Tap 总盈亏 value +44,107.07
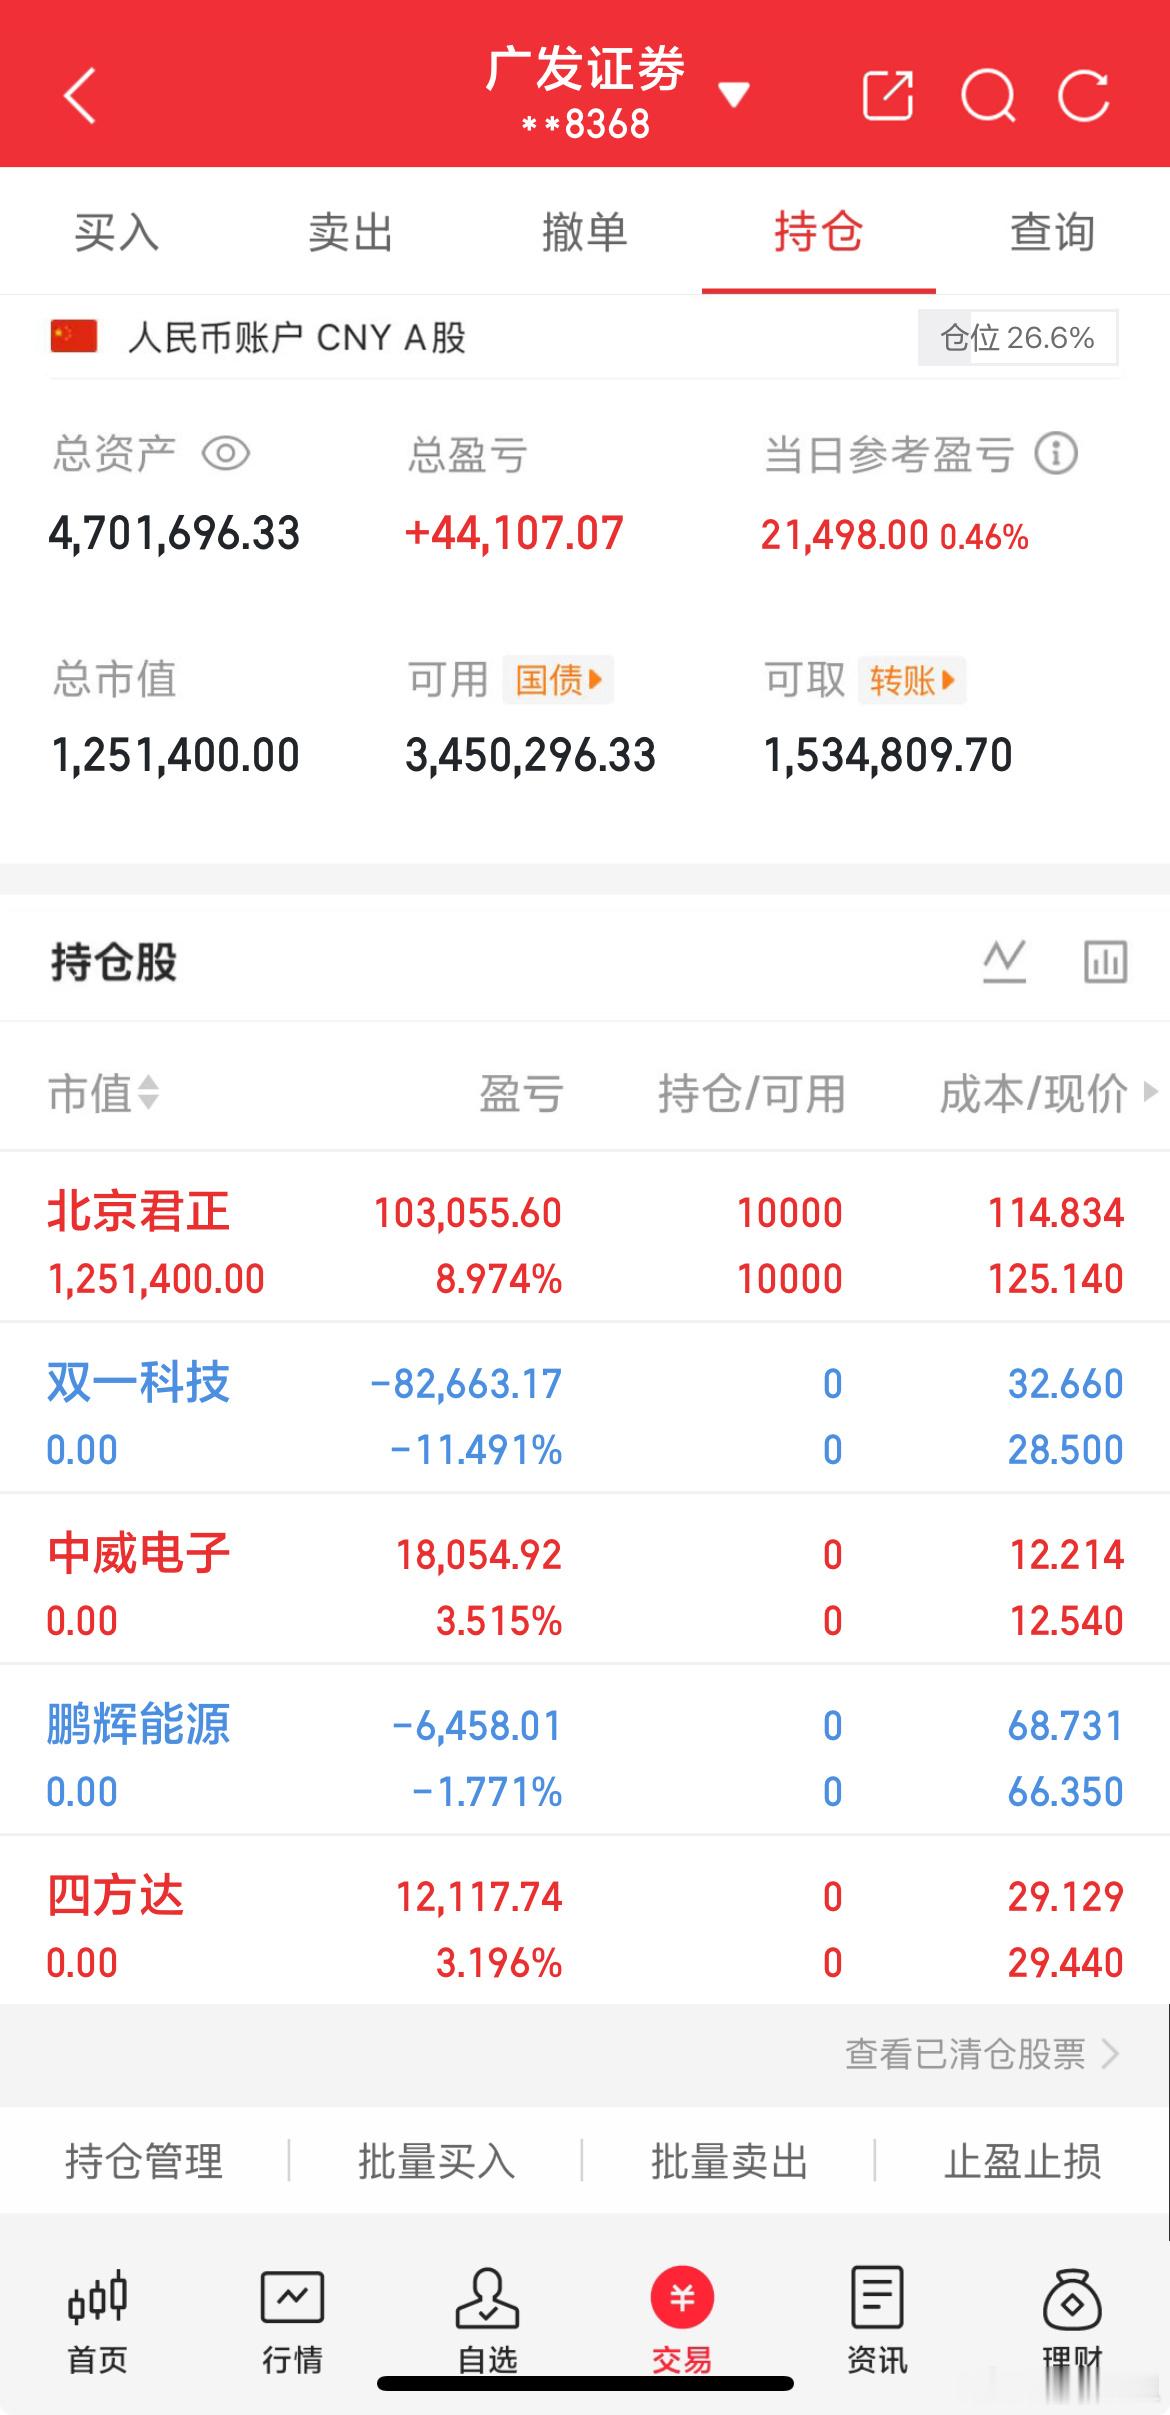The height and width of the screenshot is (2415, 1170). pyautogui.click(x=514, y=533)
